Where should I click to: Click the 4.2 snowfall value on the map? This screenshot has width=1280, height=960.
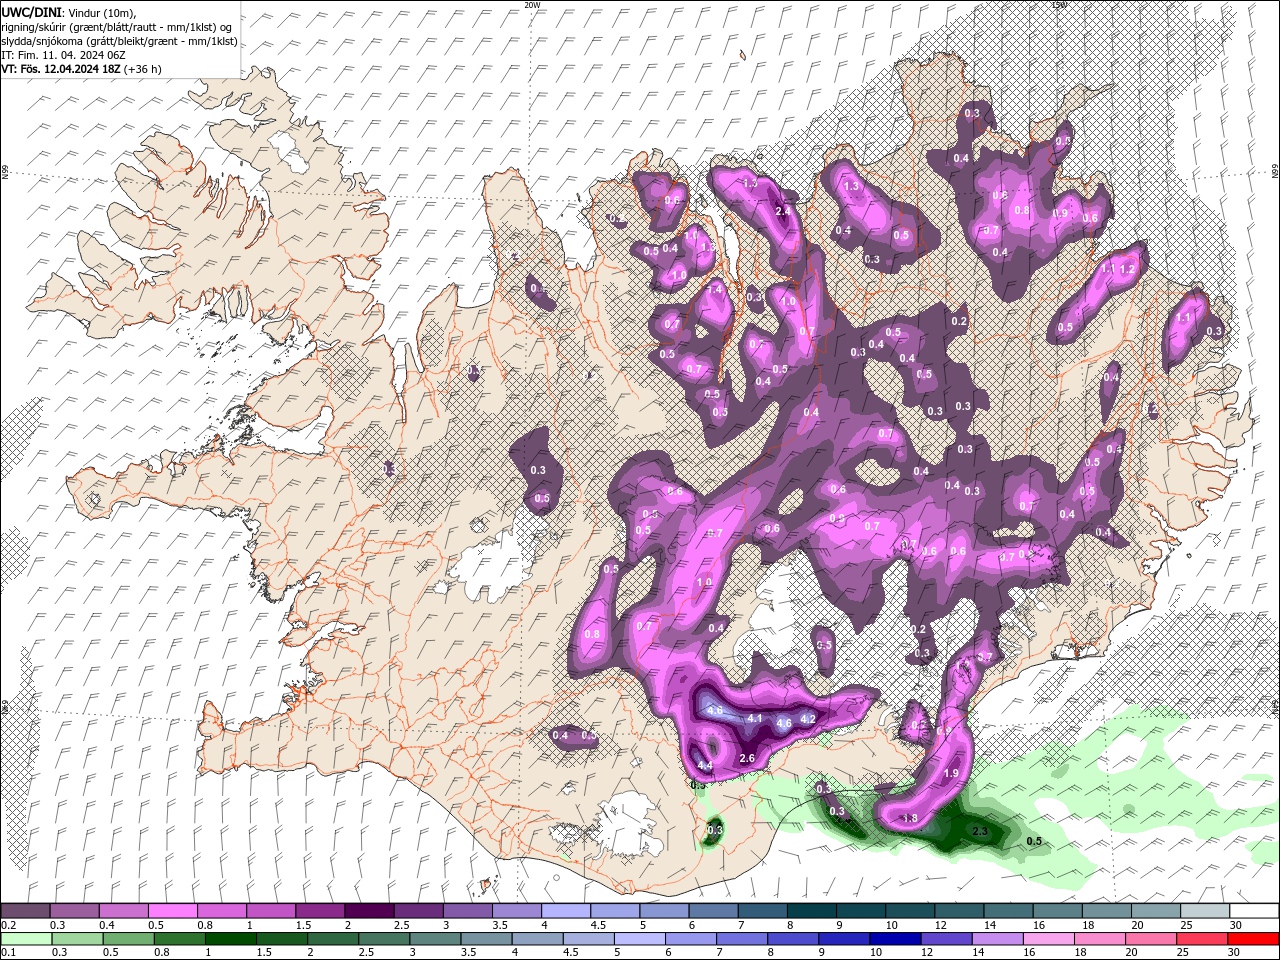809,718
